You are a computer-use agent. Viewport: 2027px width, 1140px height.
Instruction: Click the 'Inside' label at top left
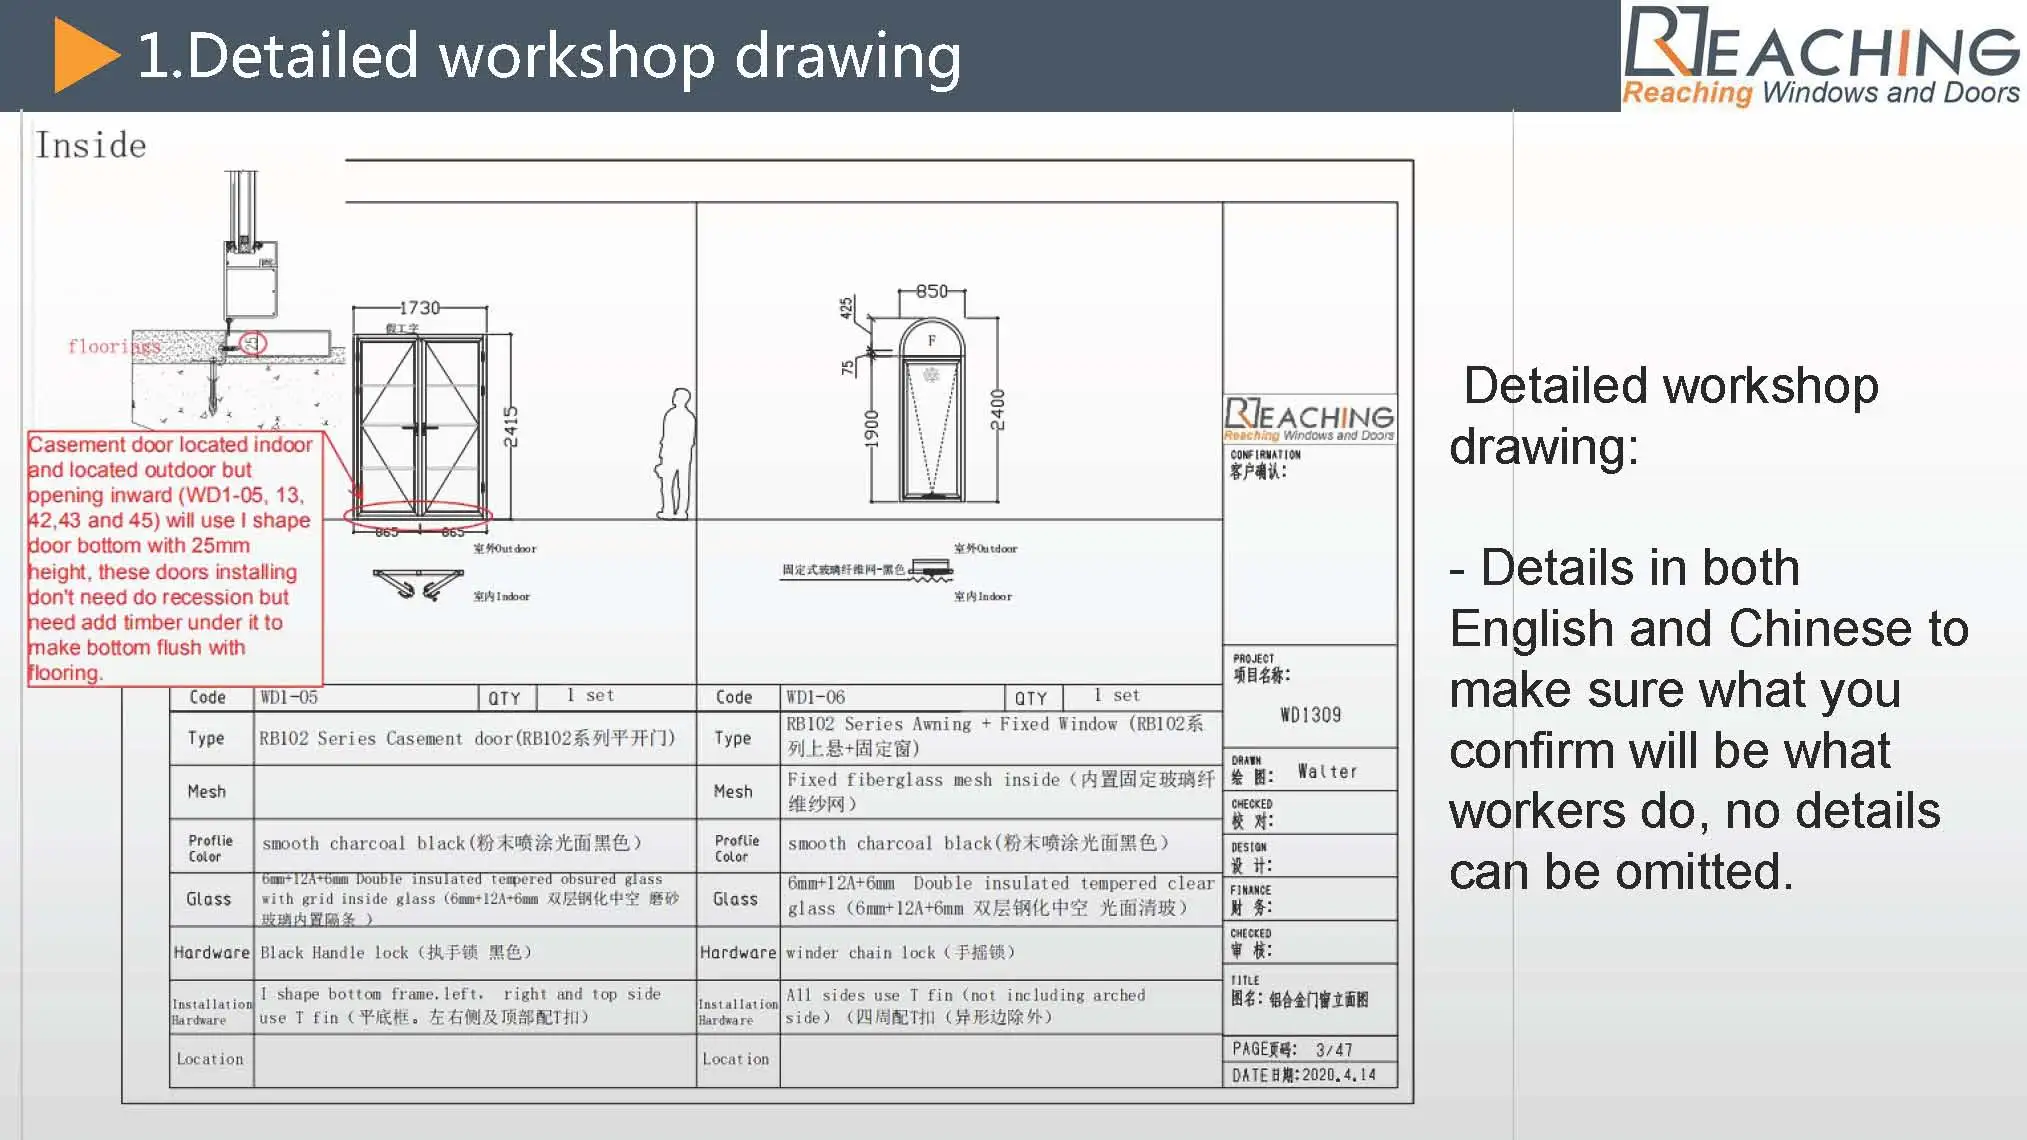pos(91,146)
